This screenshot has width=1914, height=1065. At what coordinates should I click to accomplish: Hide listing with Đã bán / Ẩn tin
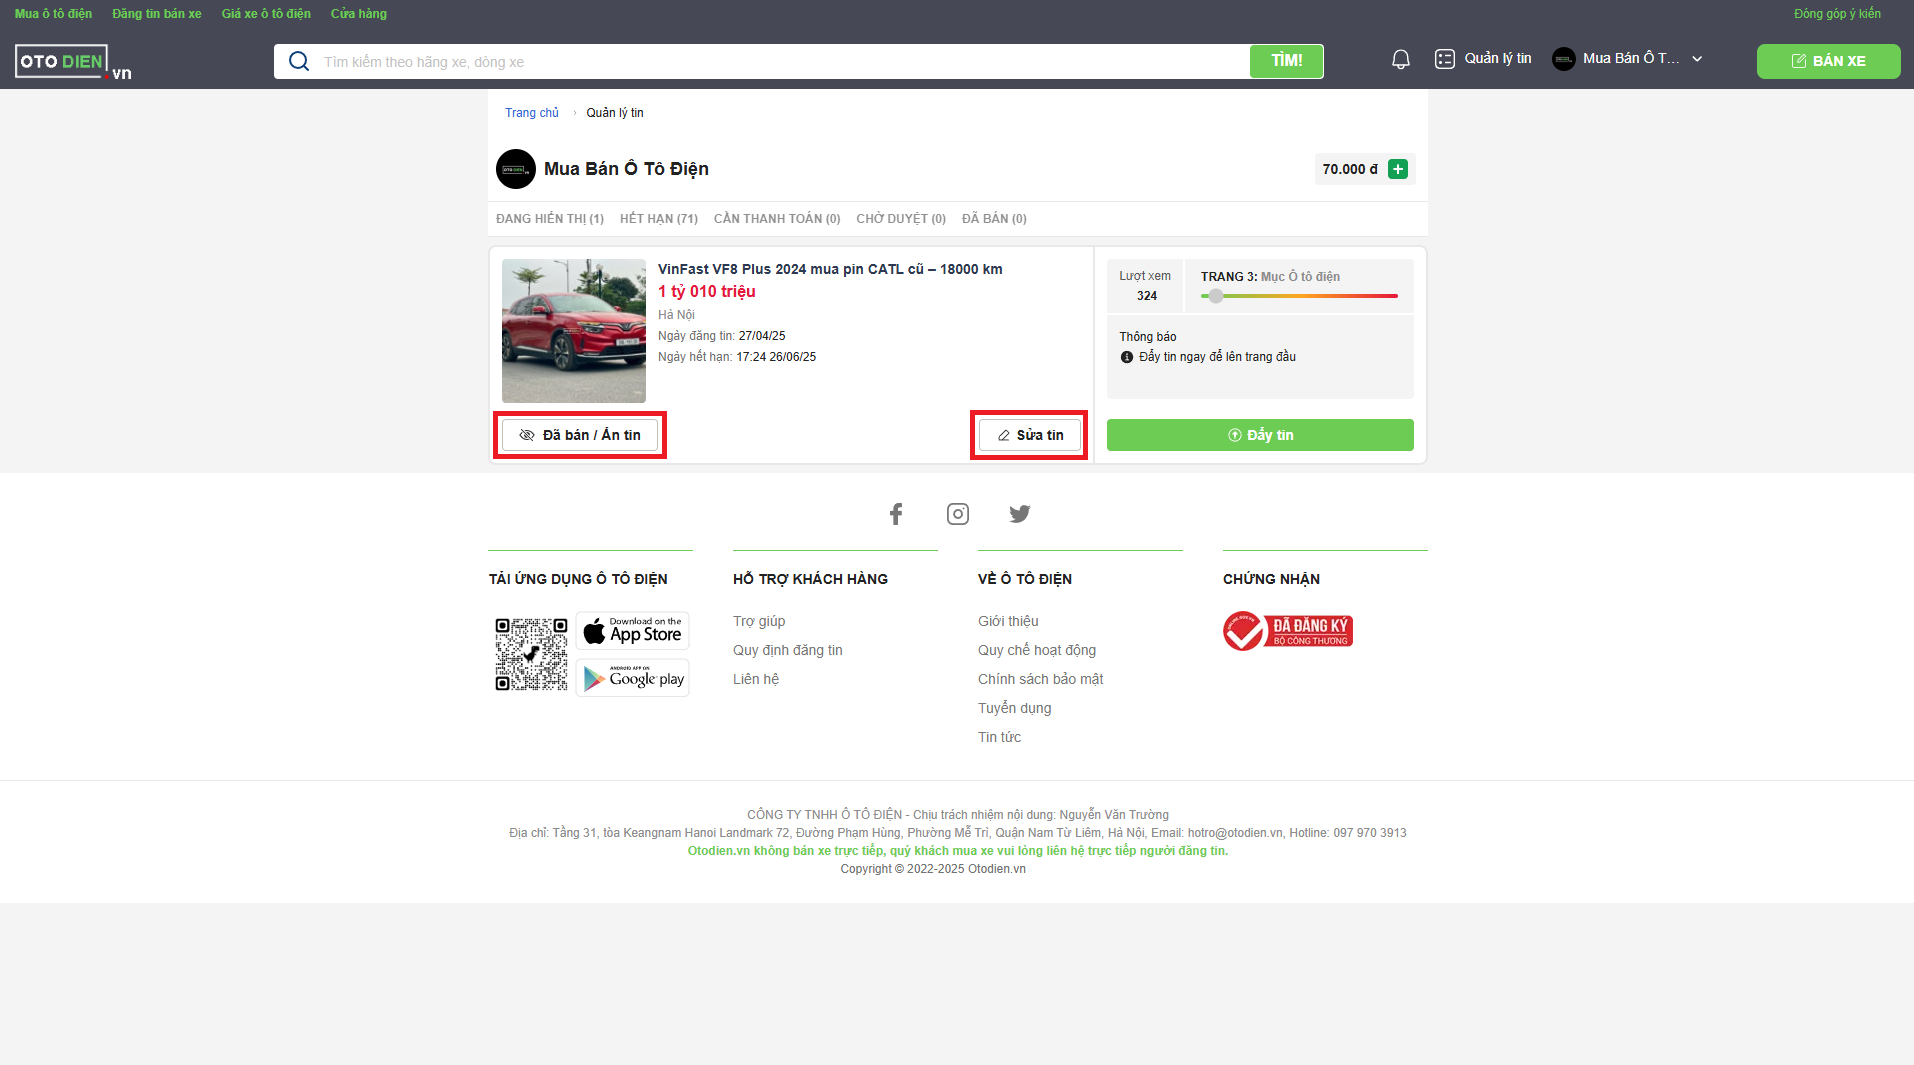pos(580,435)
